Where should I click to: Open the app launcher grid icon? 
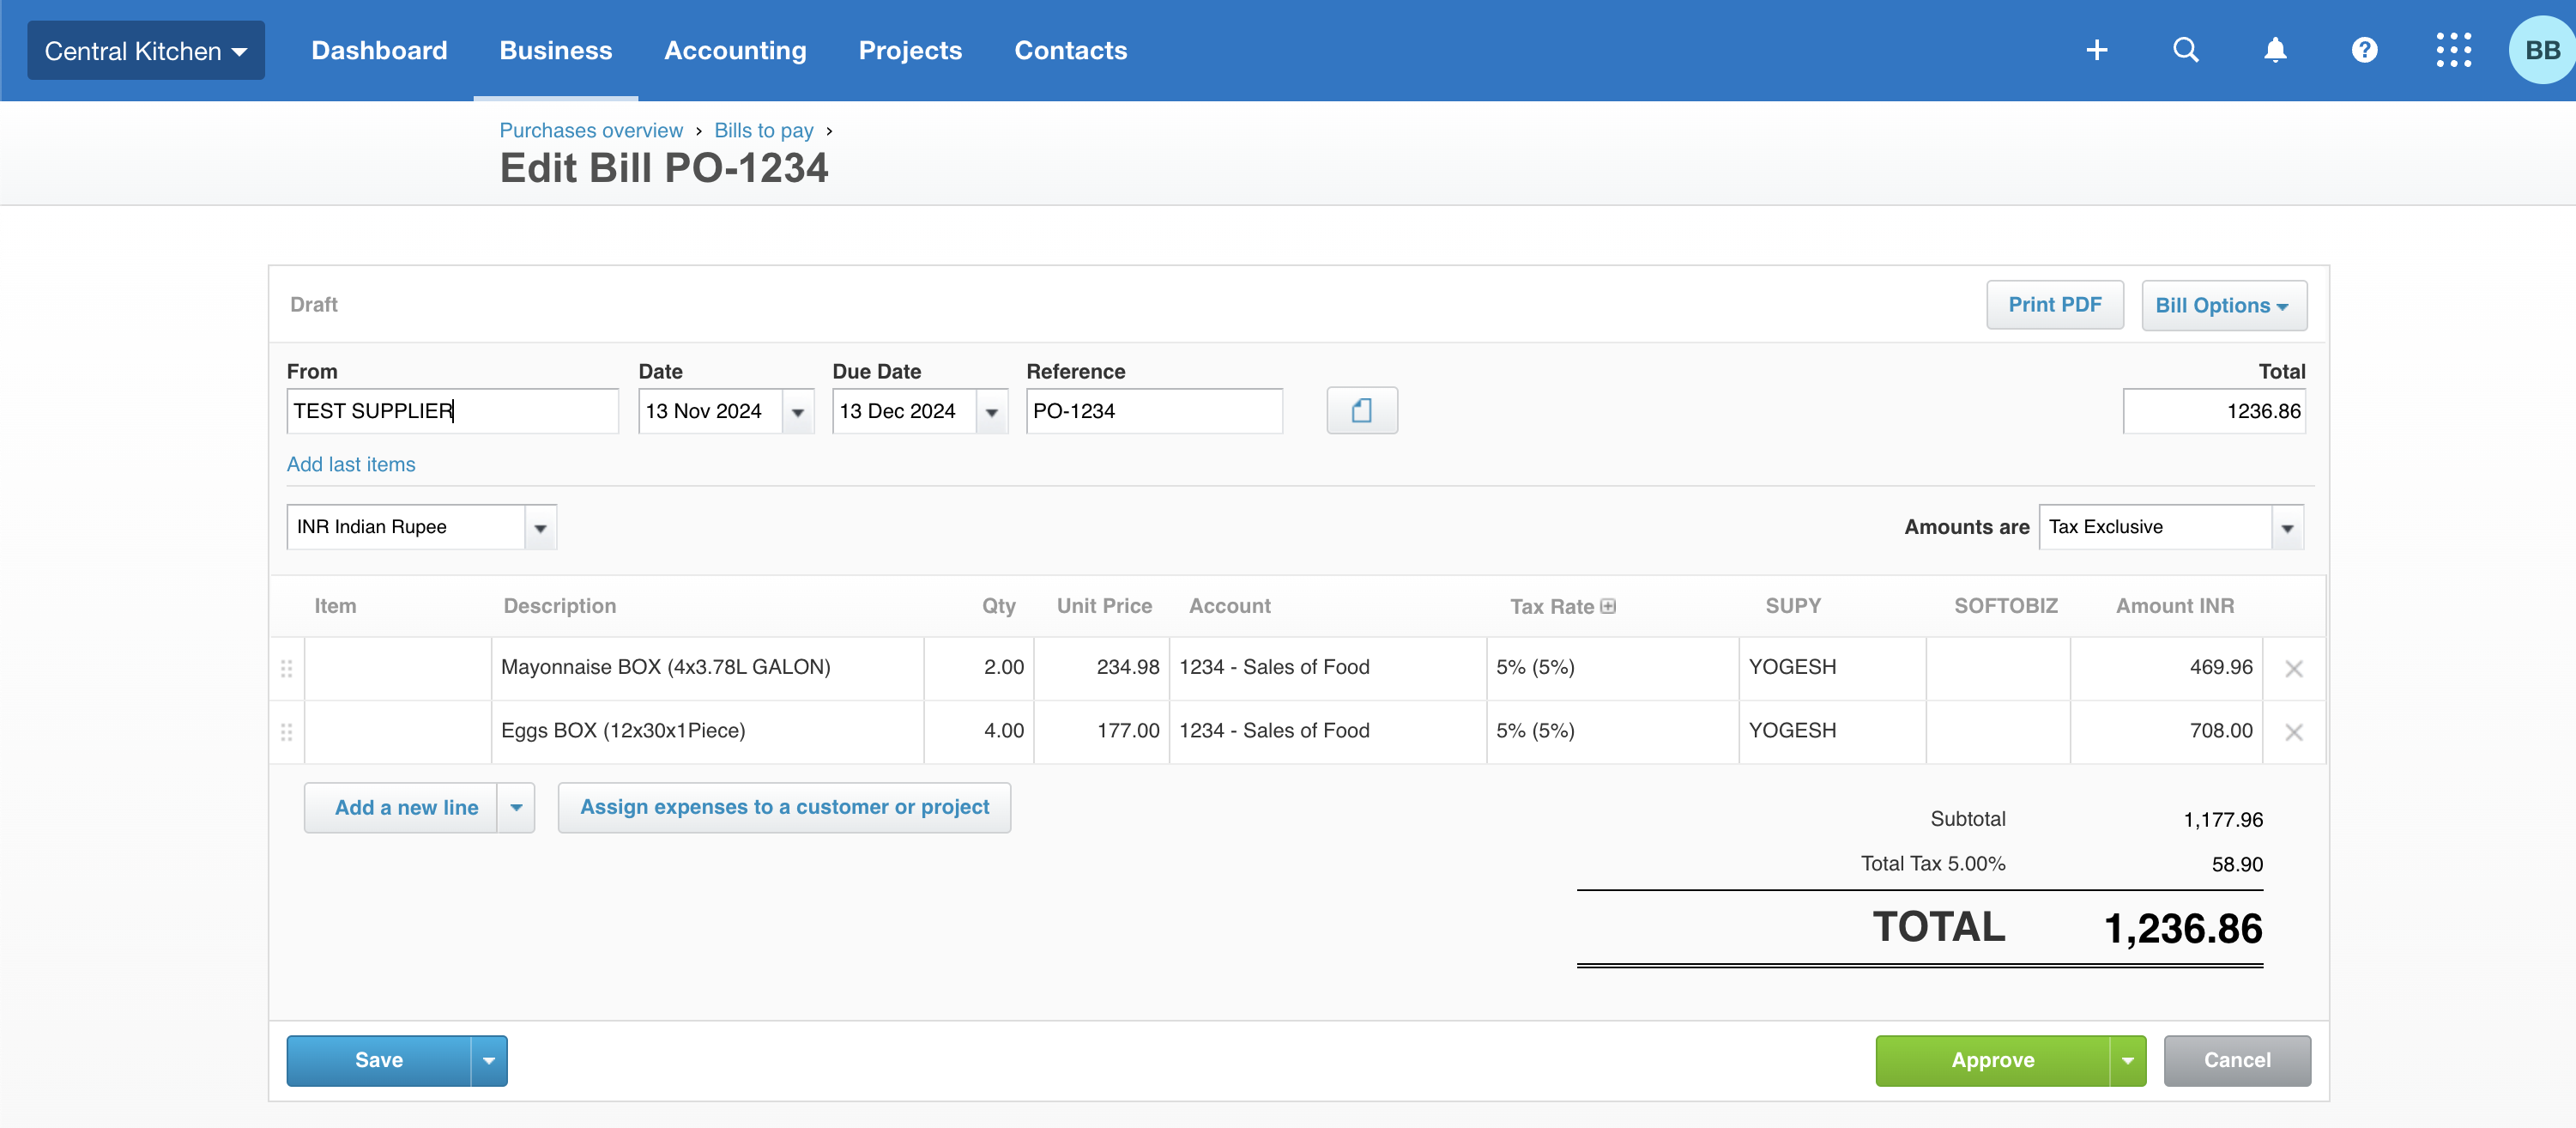pyautogui.click(x=2453, y=50)
